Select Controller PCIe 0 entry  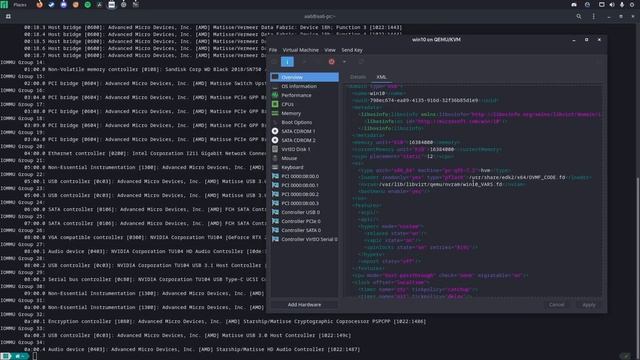304,221
